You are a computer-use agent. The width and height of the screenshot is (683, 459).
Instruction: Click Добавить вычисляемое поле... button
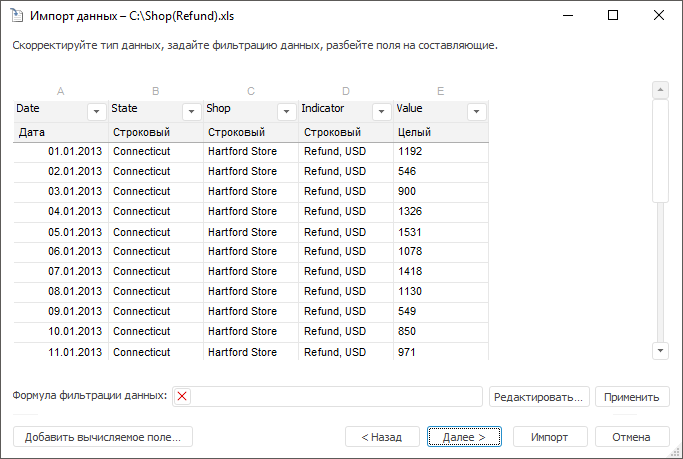(x=103, y=437)
